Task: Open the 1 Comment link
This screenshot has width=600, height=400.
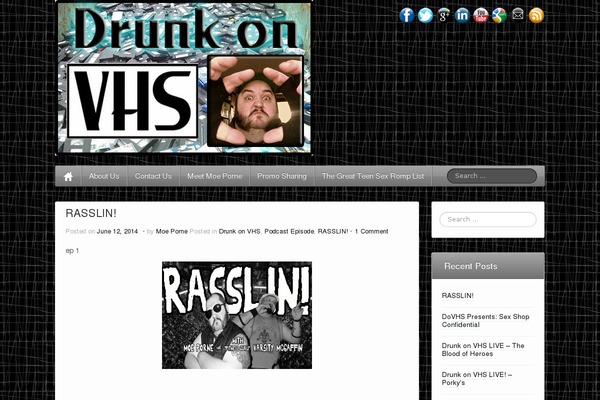Action: (372, 231)
